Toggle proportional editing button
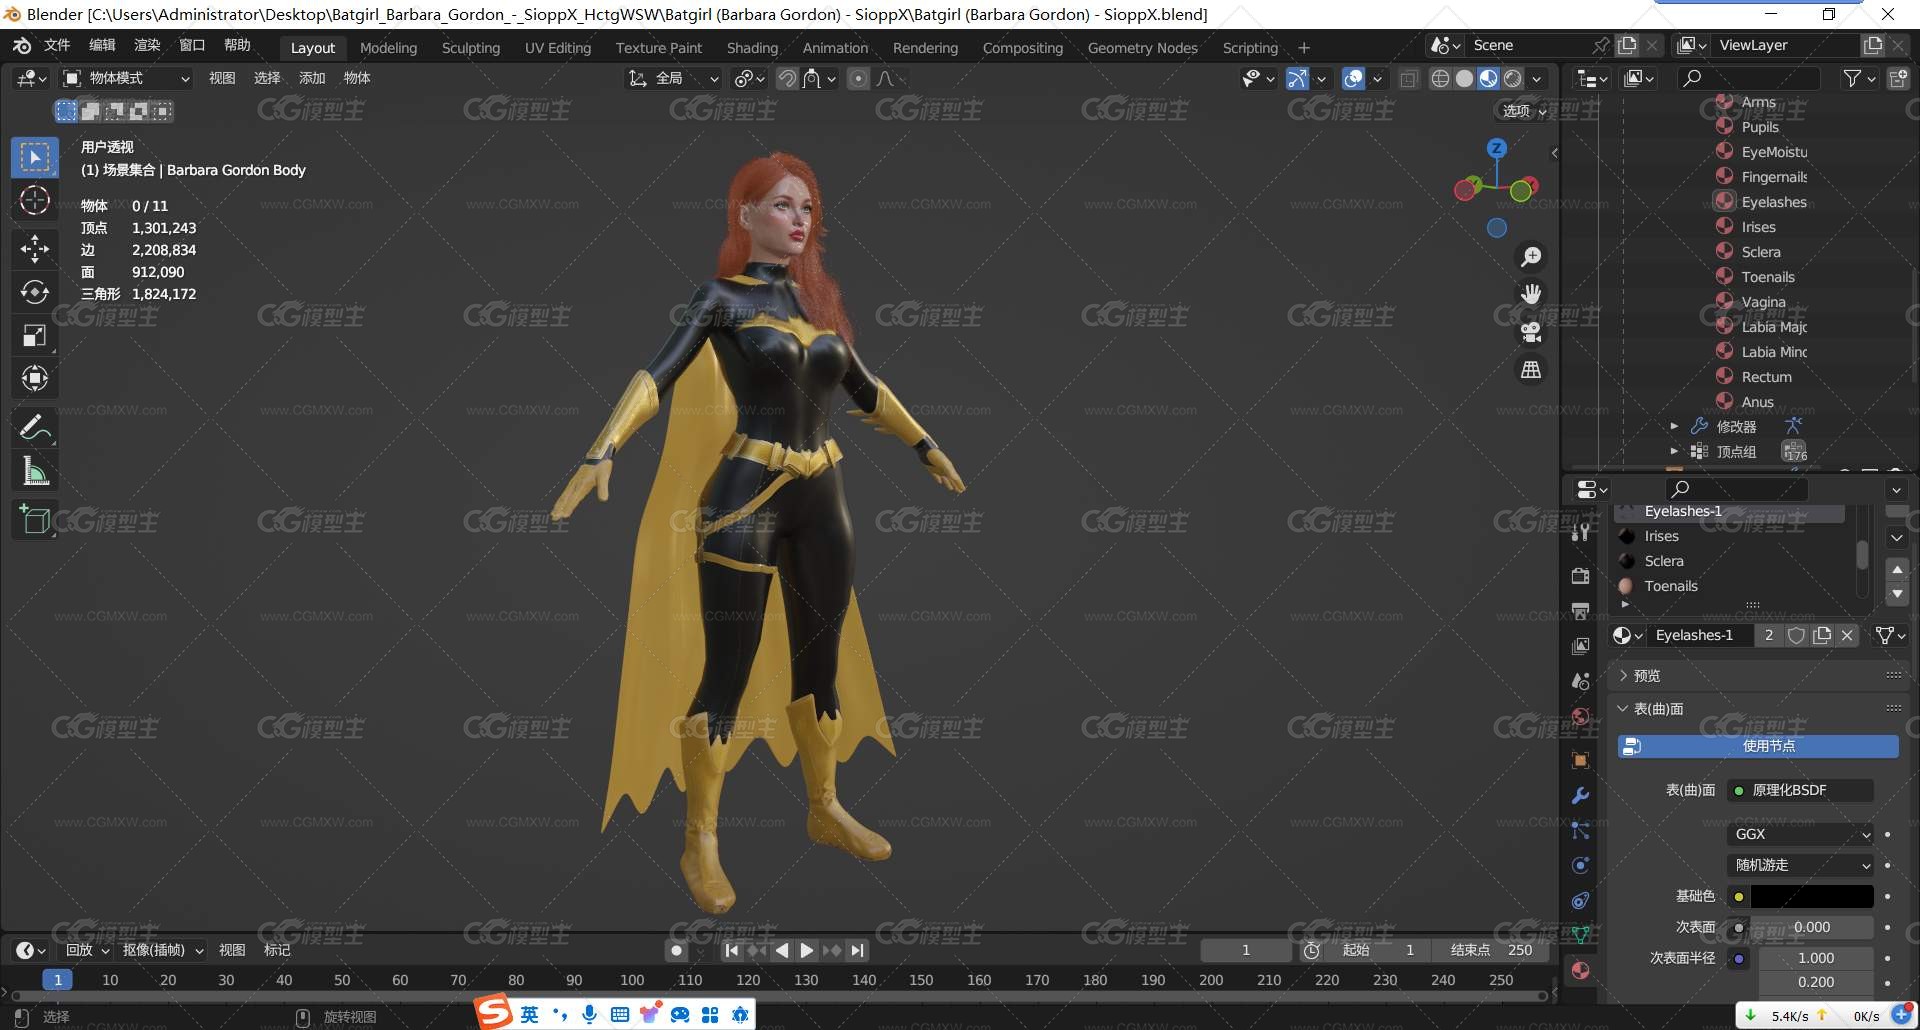 [858, 78]
